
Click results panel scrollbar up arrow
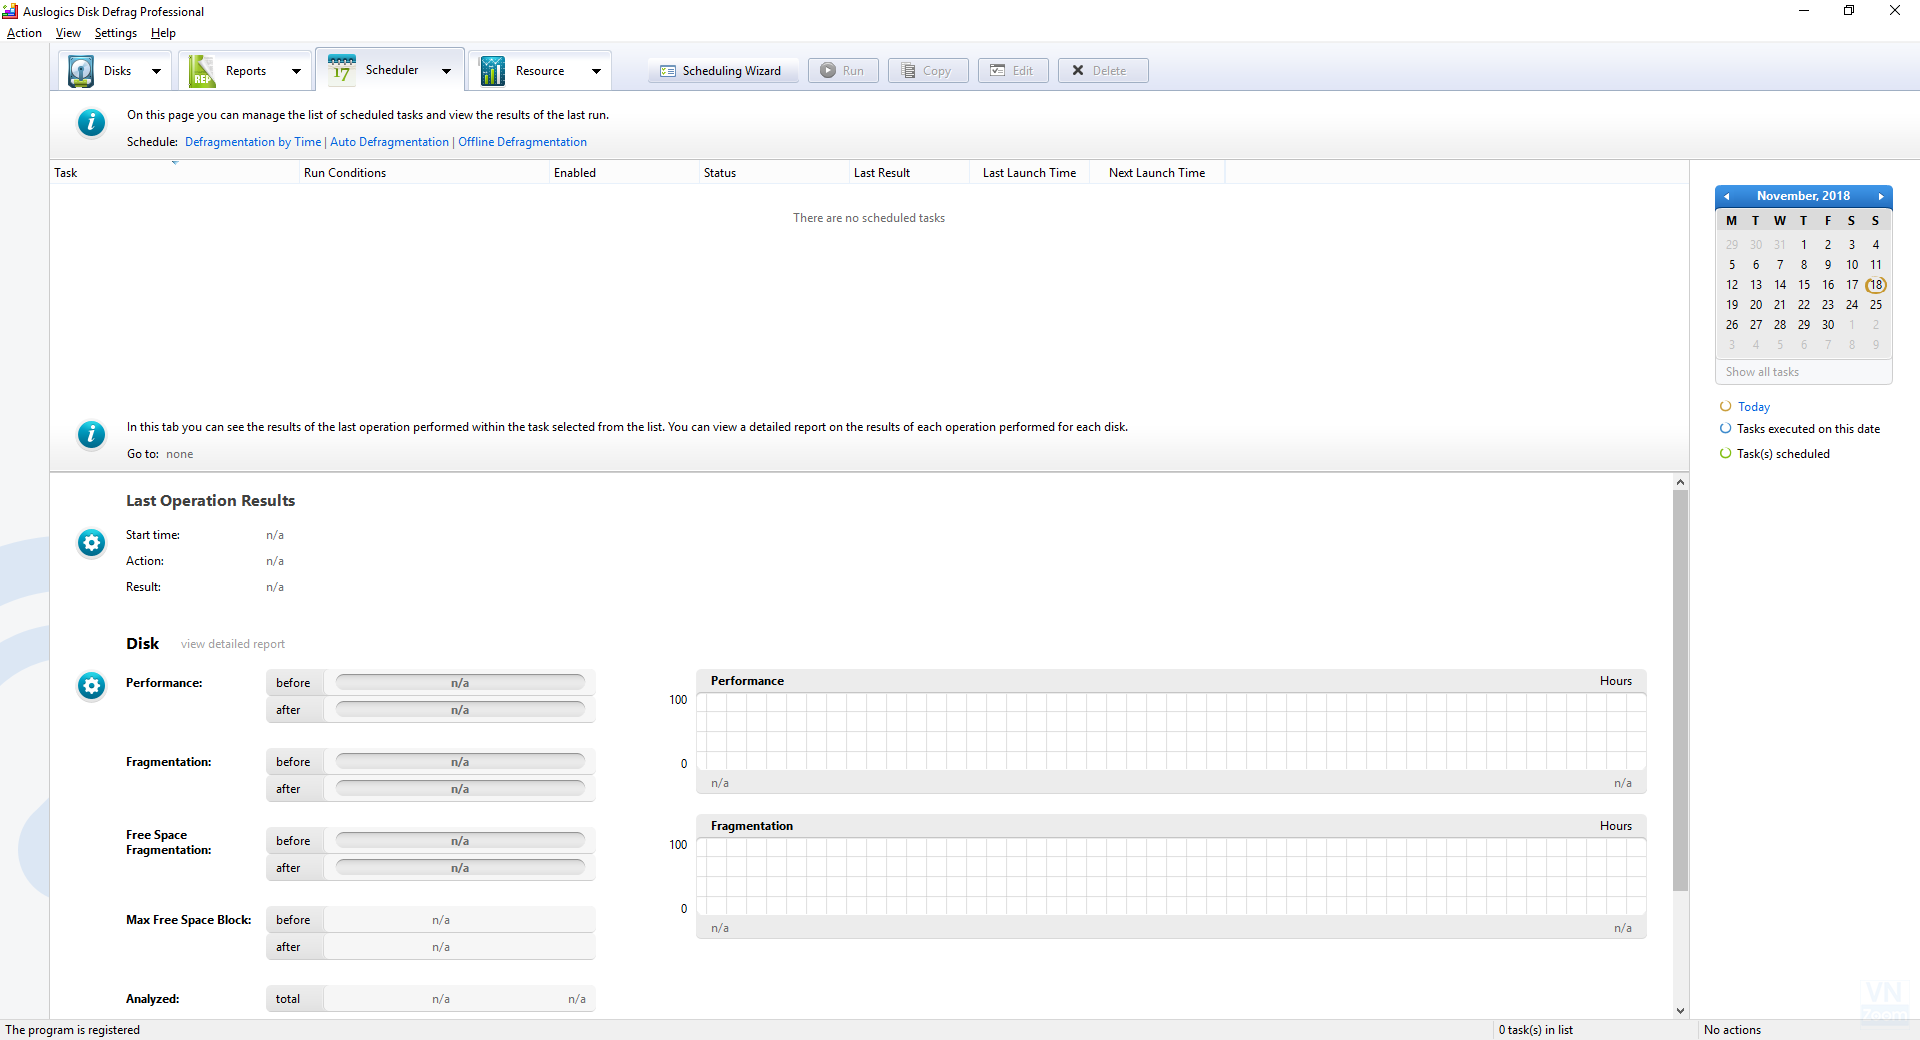[1680, 482]
